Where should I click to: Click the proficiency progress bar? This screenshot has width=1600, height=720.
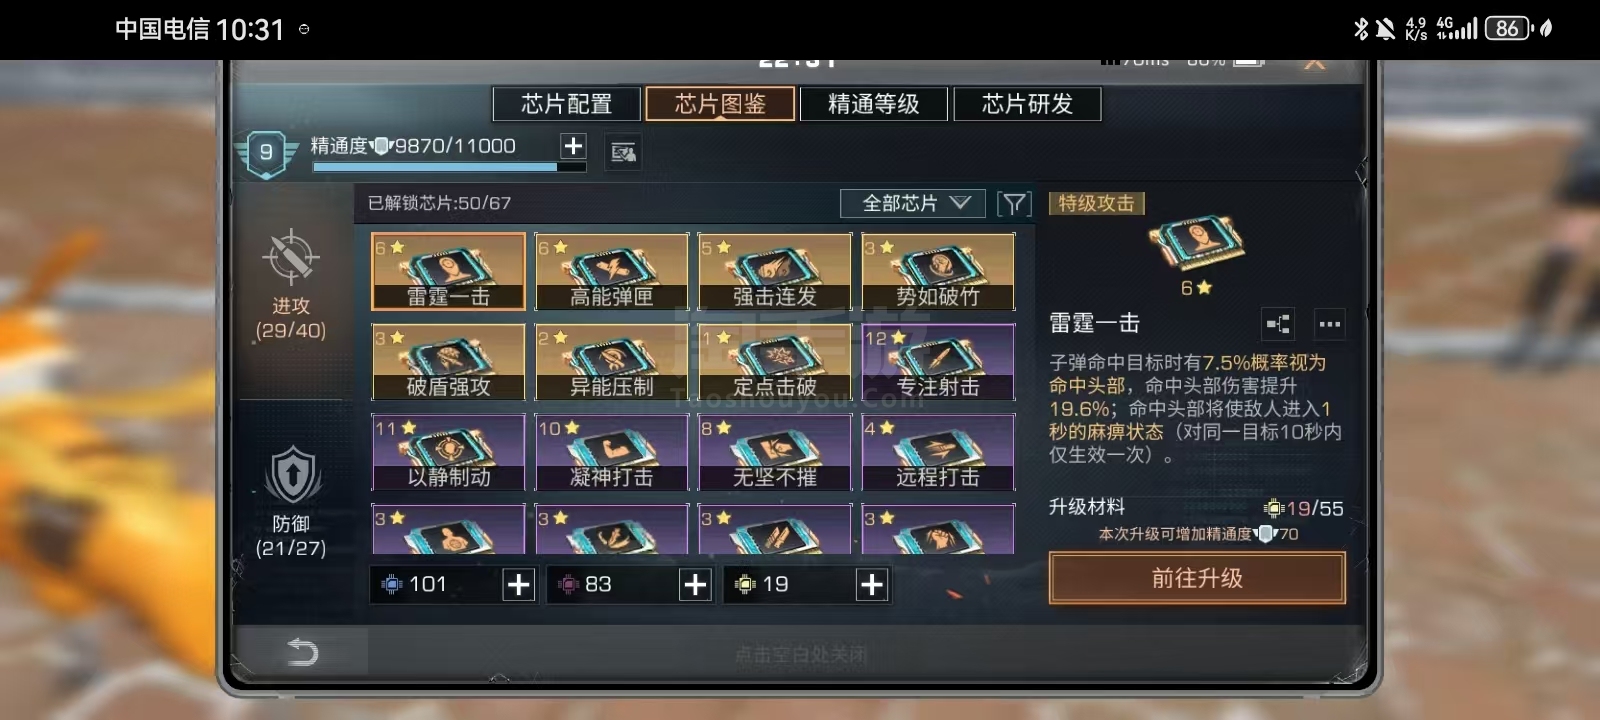coord(449,167)
